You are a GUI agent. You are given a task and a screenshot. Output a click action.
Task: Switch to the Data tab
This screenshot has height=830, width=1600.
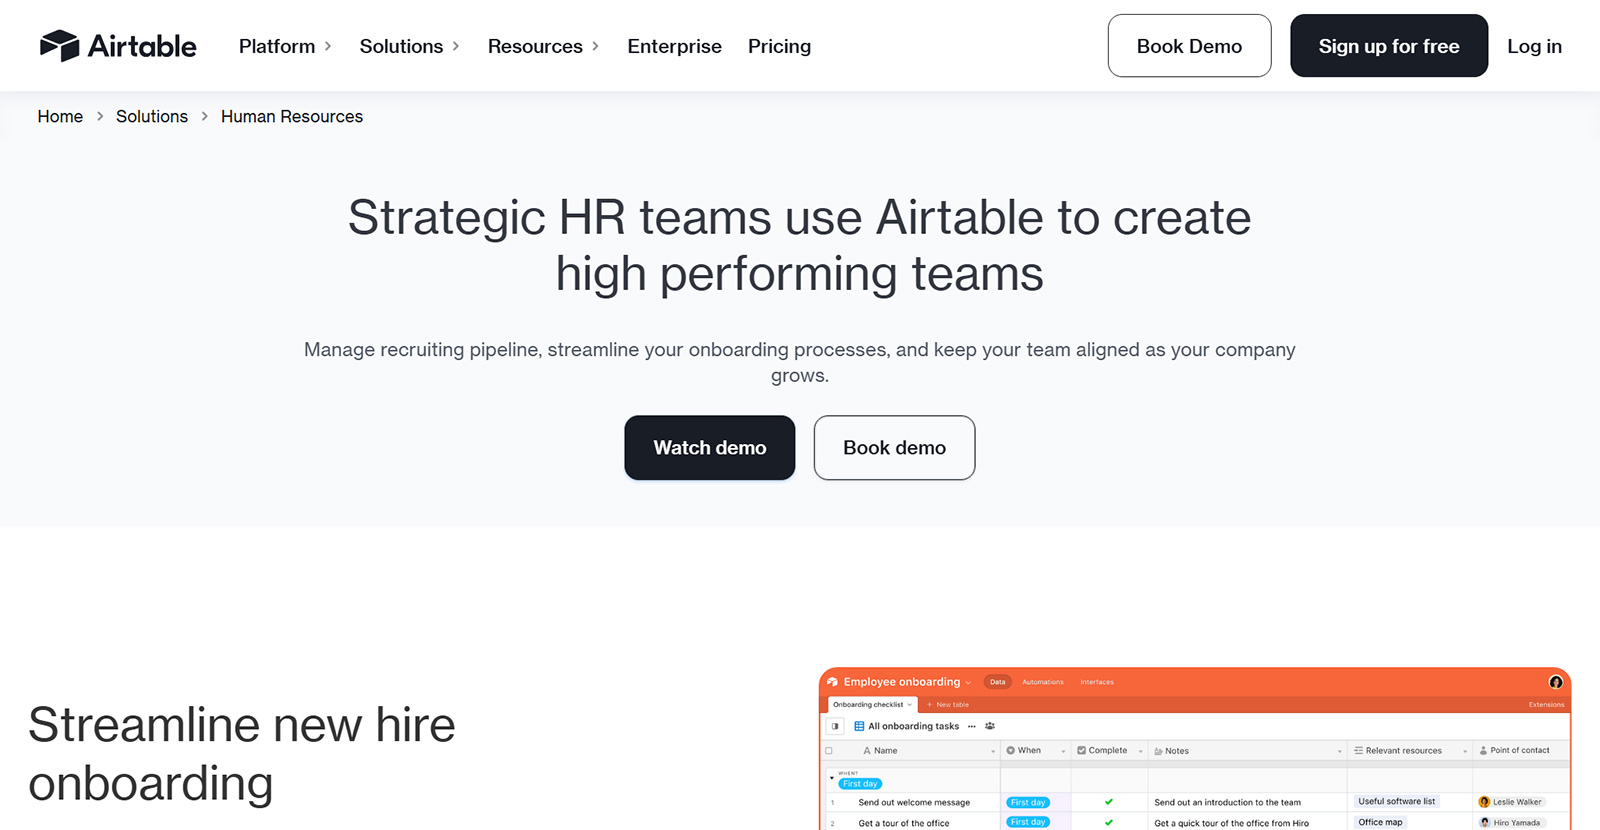click(x=997, y=682)
